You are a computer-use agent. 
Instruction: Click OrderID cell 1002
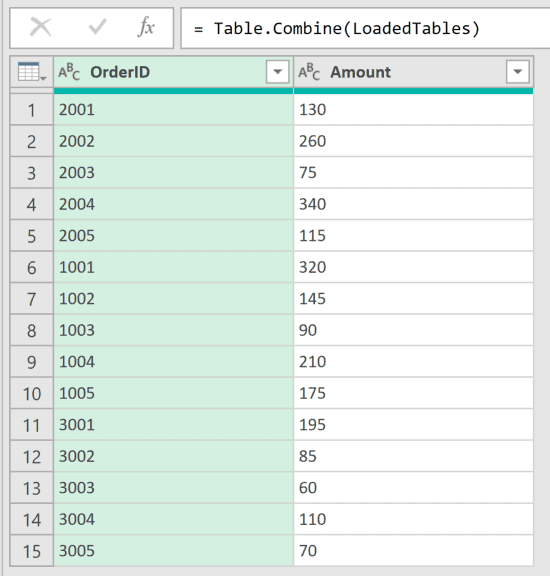click(x=173, y=299)
